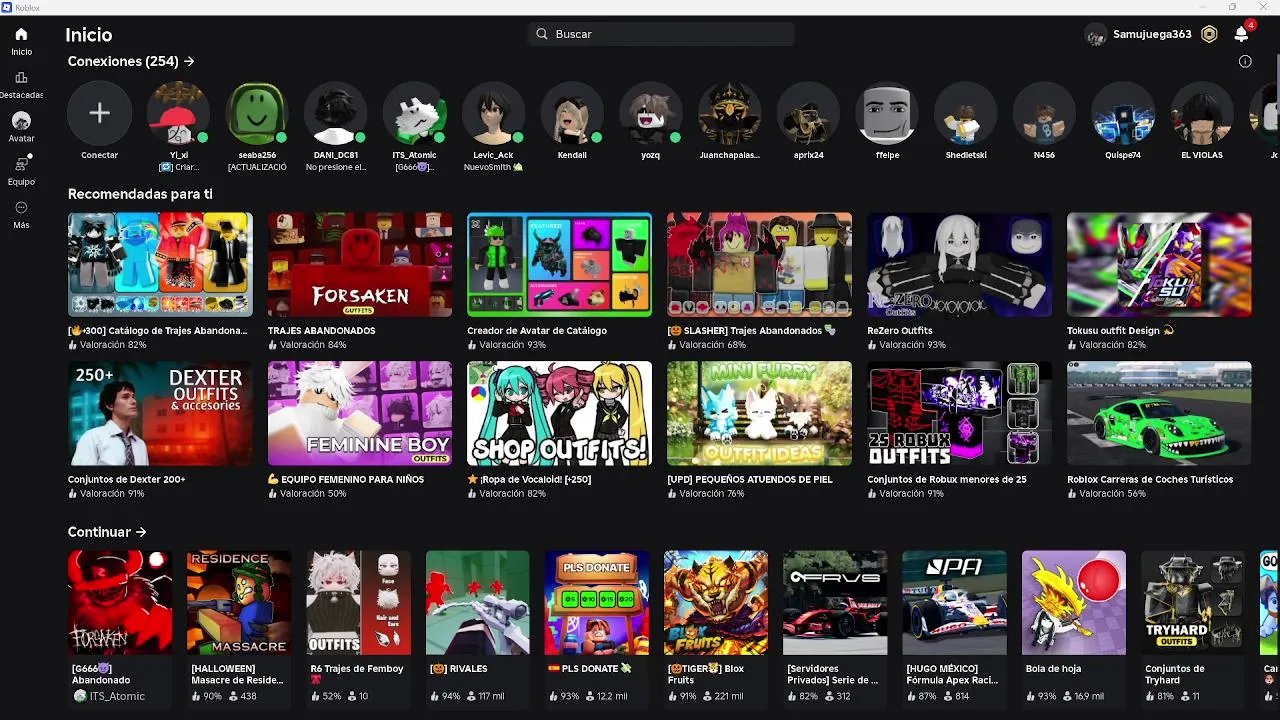
Task: Open Quispe74's avatar
Action: pyautogui.click(x=1123, y=113)
